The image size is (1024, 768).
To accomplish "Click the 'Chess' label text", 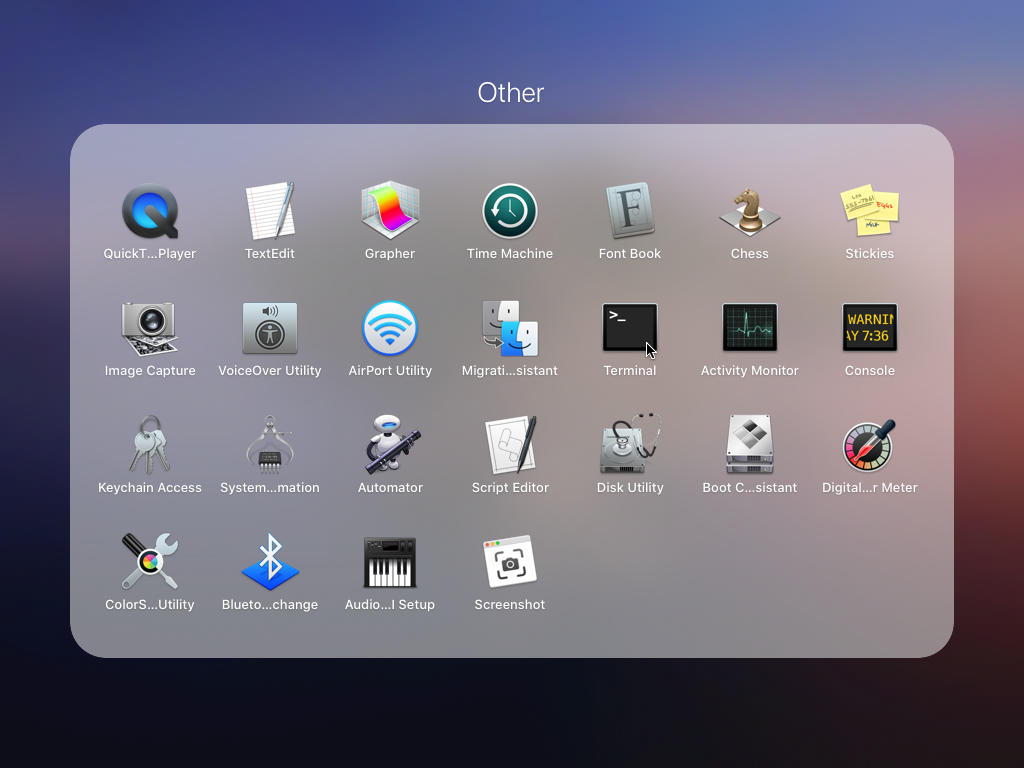I will click(750, 253).
